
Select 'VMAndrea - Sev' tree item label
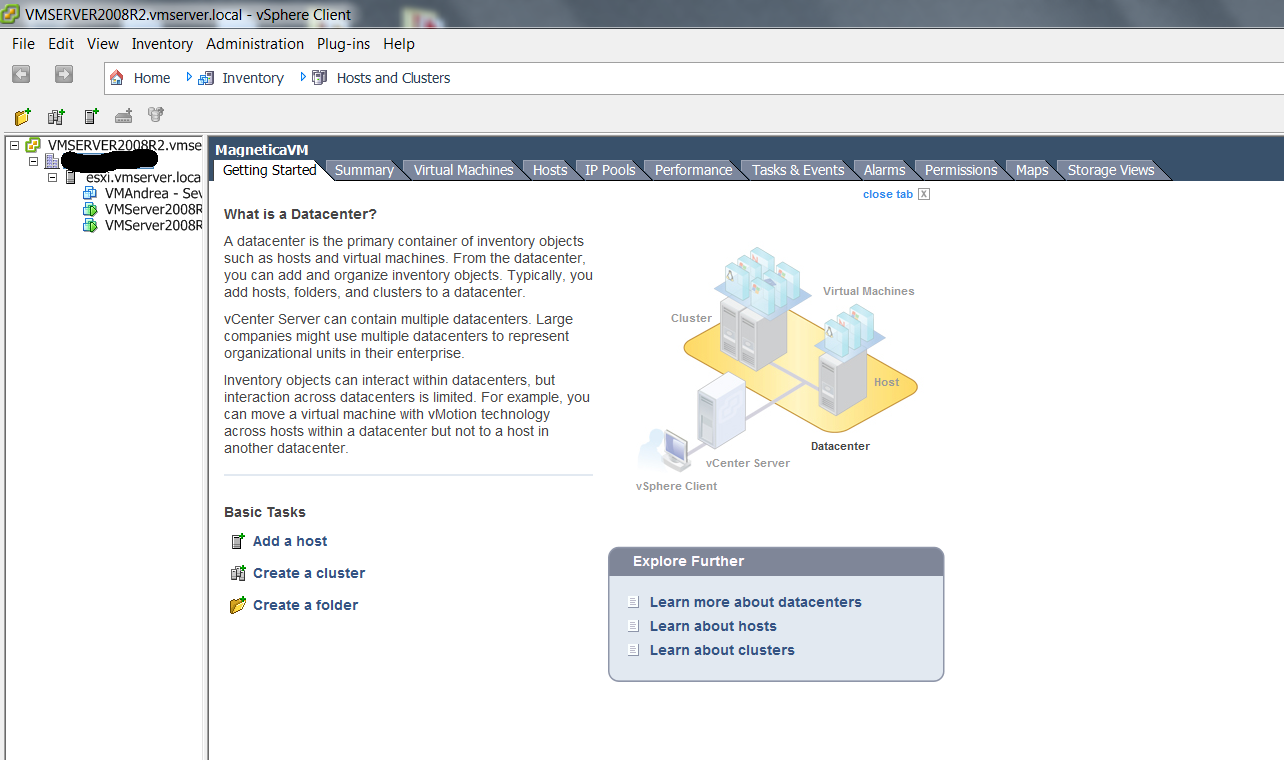coord(153,194)
